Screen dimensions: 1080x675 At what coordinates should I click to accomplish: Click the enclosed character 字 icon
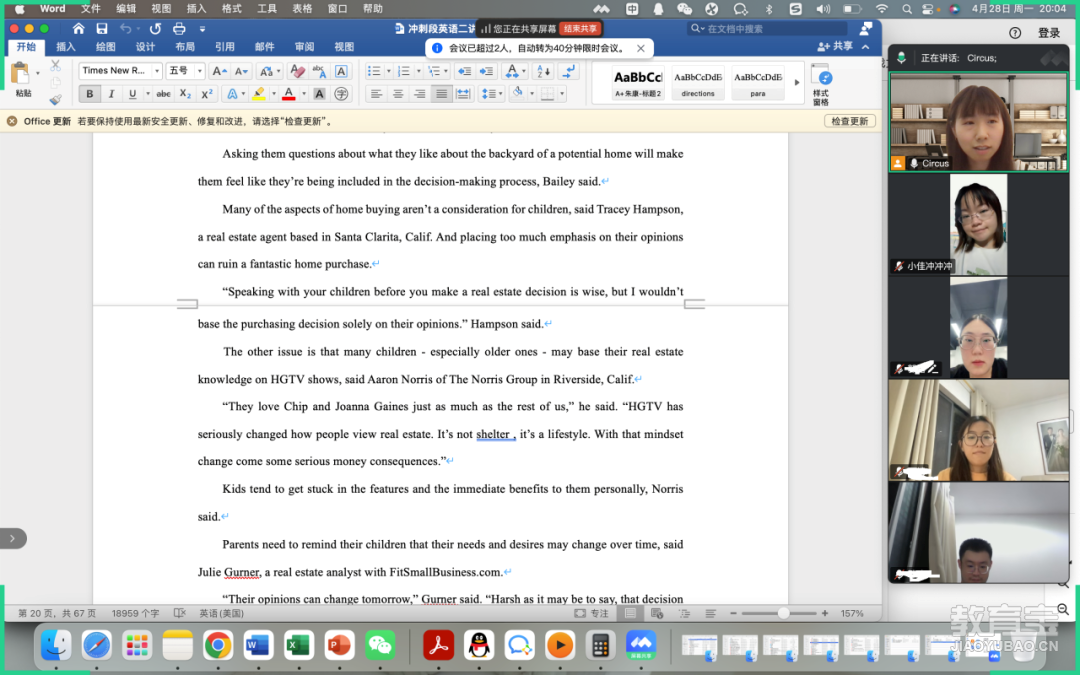341,94
